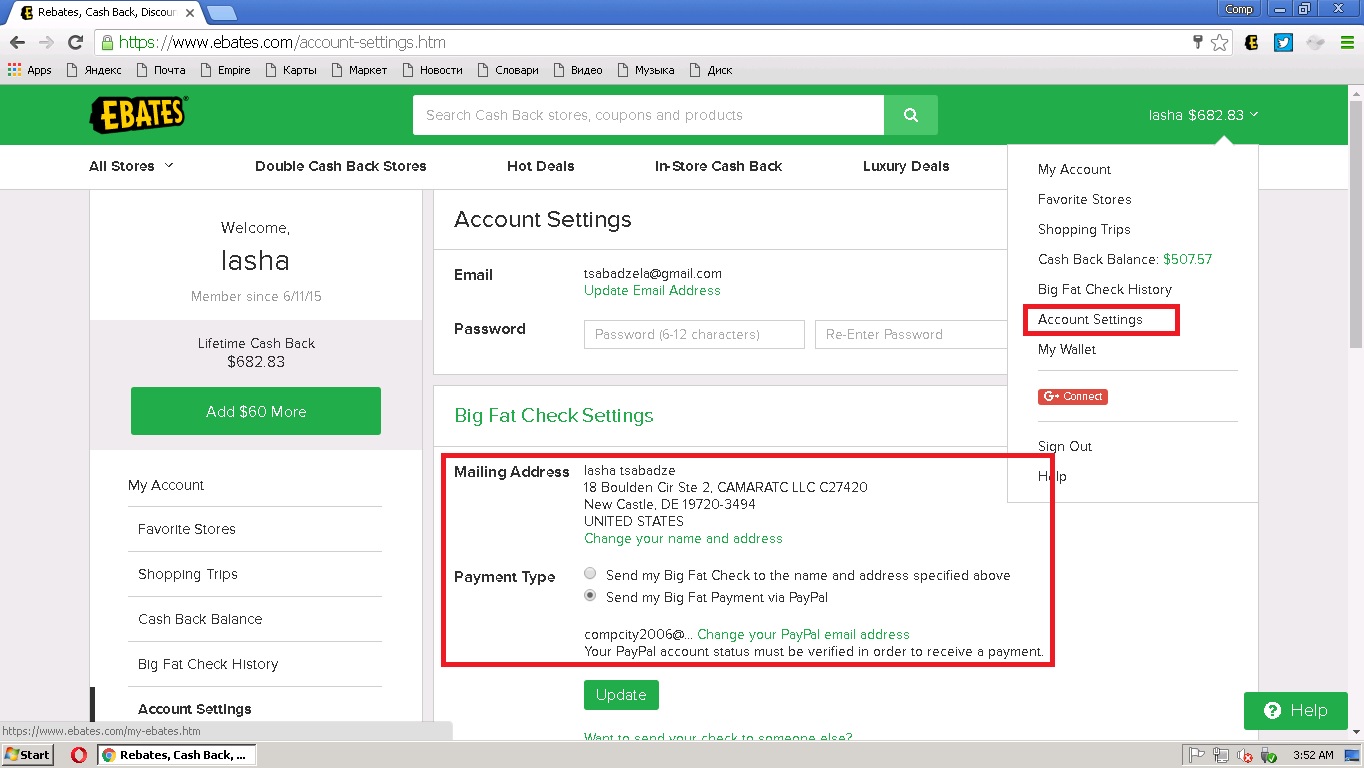Click the Search Cash Back stores field

point(648,115)
